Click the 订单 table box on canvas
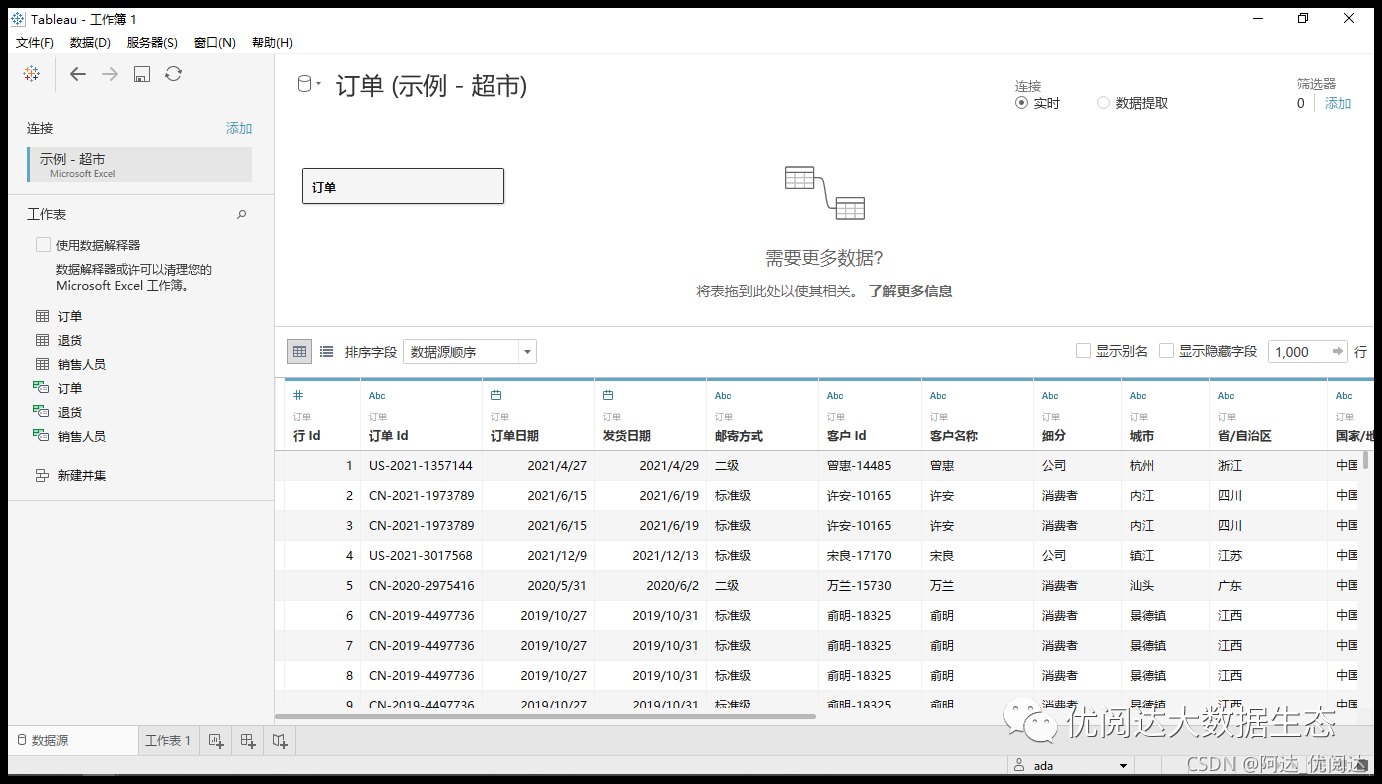Viewport: 1382px width, 784px height. 403,186
